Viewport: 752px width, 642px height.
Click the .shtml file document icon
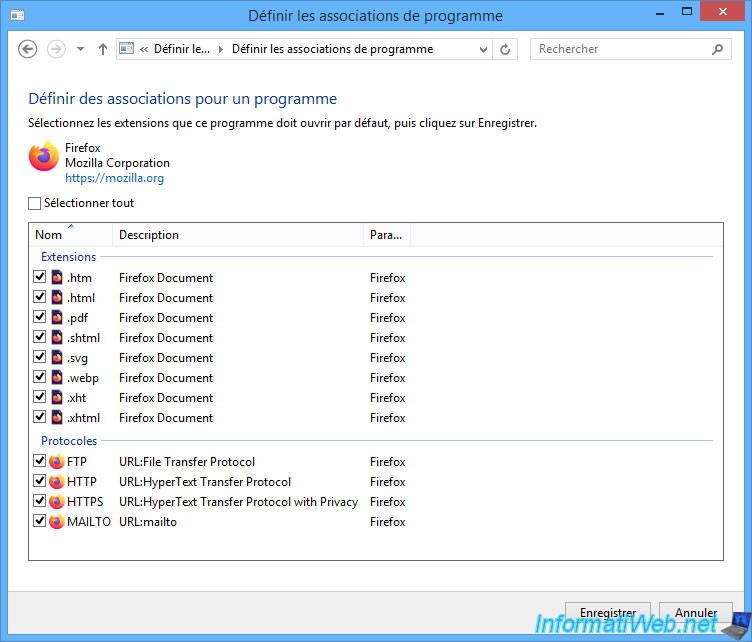(x=57, y=338)
